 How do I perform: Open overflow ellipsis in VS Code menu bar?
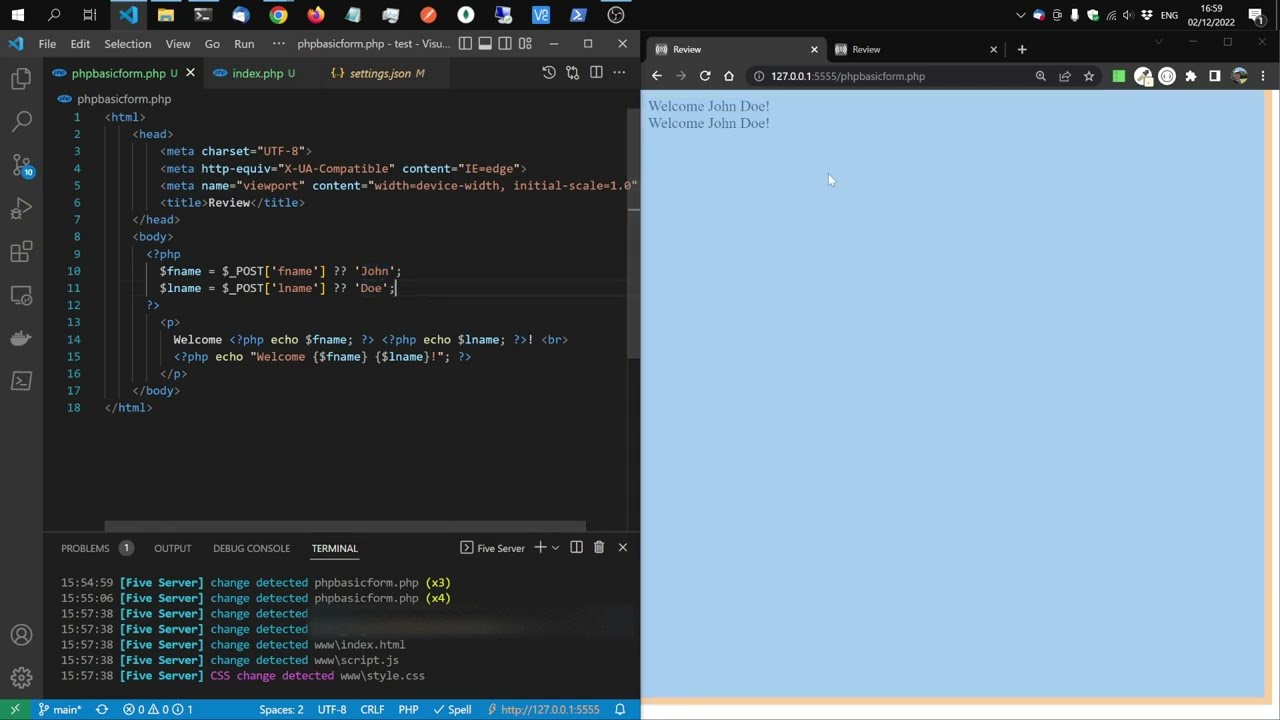pyautogui.click(x=279, y=44)
